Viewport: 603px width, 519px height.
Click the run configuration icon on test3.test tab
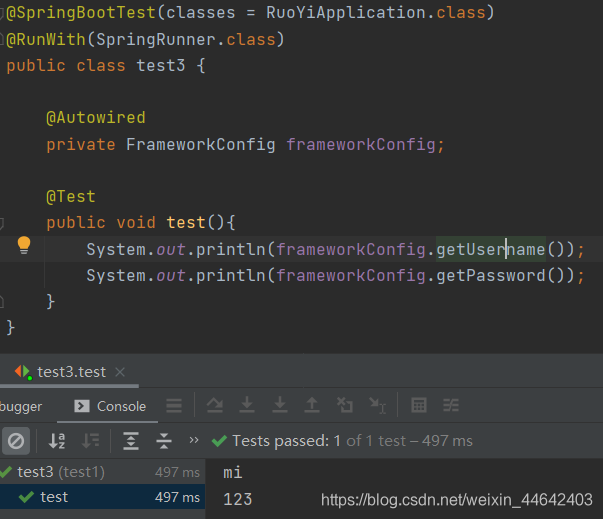(23, 372)
